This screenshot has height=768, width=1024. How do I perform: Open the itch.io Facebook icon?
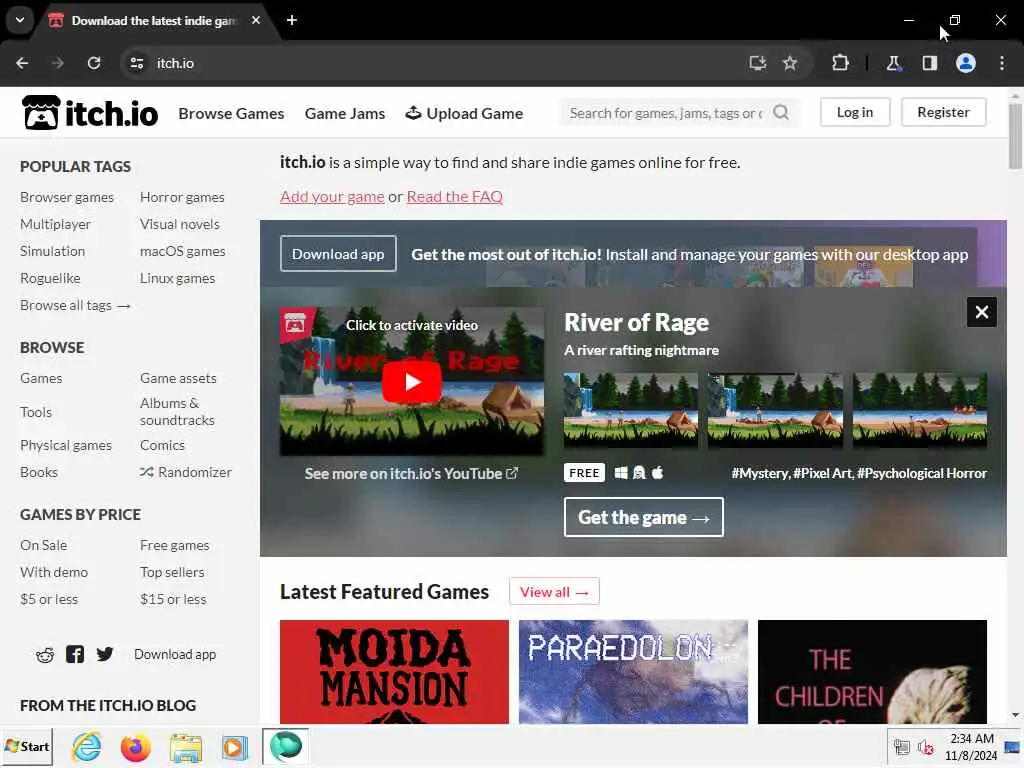point(75,654)
